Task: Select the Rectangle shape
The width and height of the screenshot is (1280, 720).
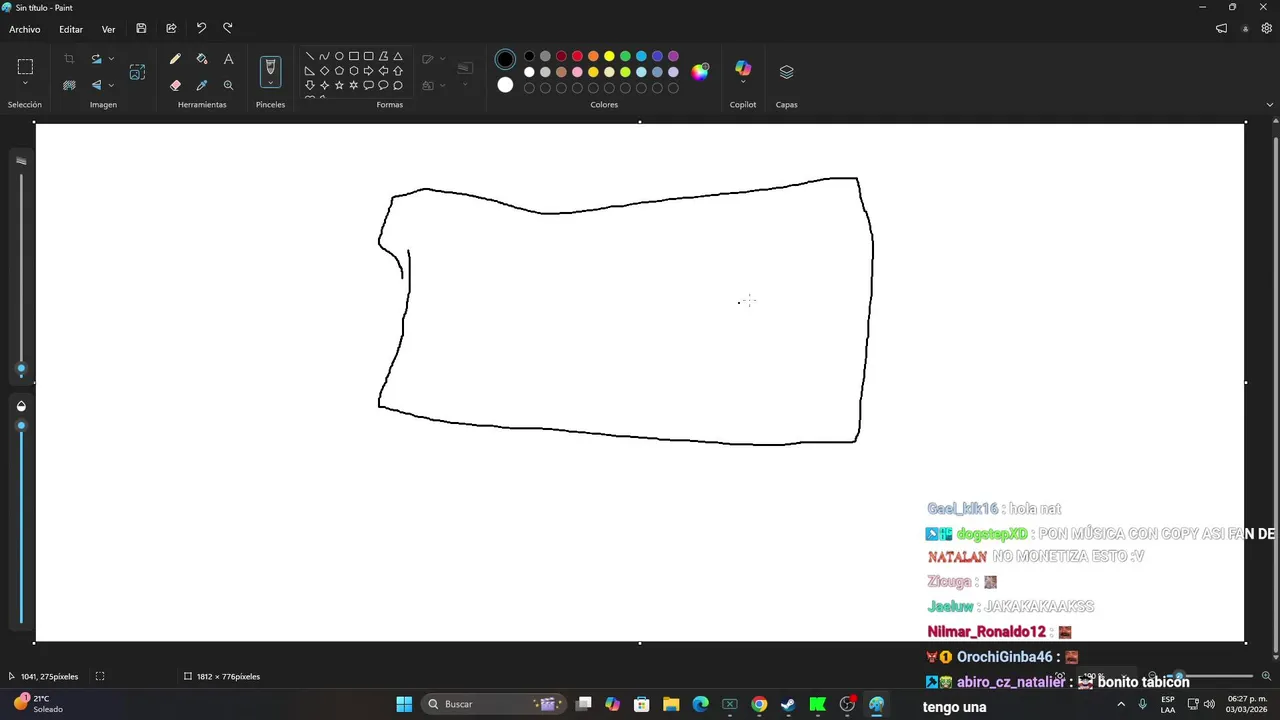Action: [354, 56]
